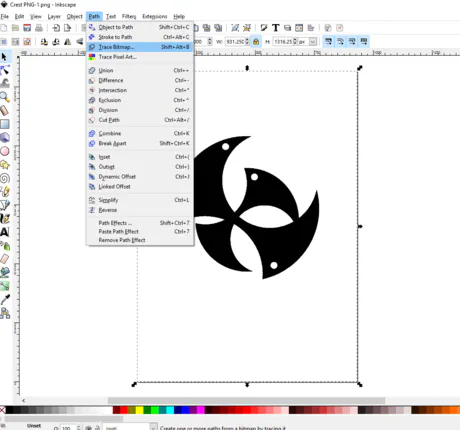Adjust the Height field spinner arrows
Image resolution: width=460 pixels, height=430 pixels.
pos(295,42)
